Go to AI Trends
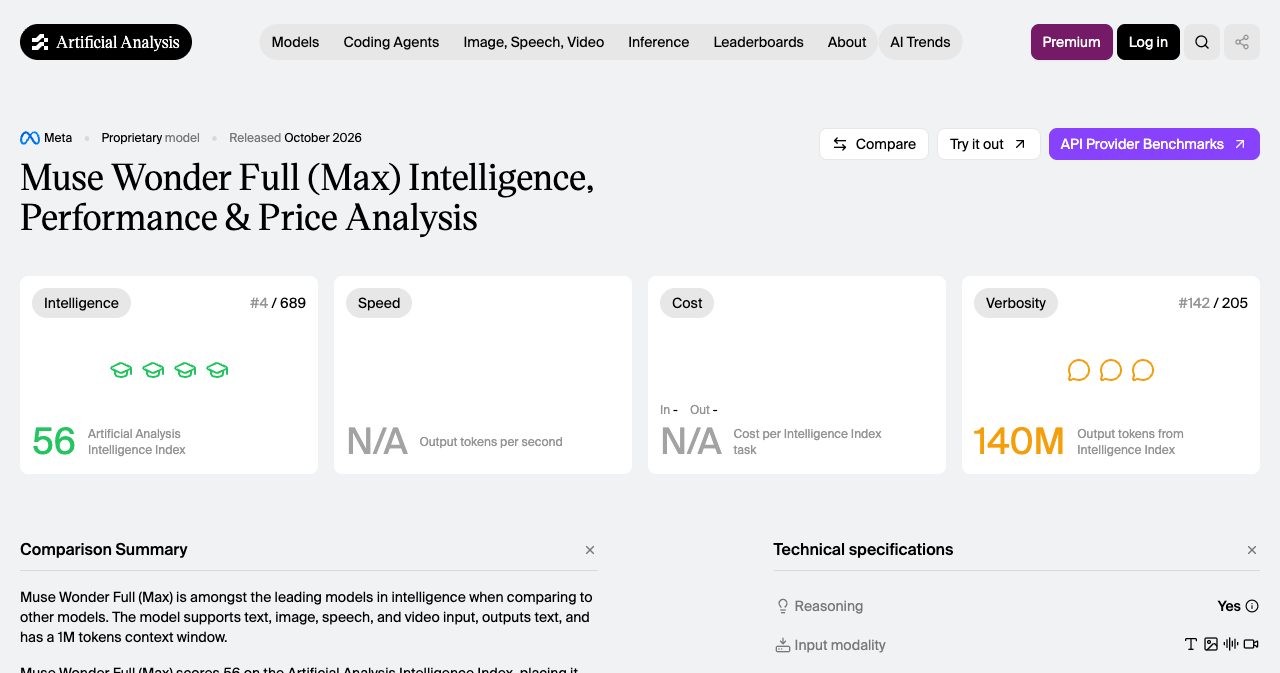Viewport: 1280px width, 673px height. pyautogui.click(x=920, y=42)
